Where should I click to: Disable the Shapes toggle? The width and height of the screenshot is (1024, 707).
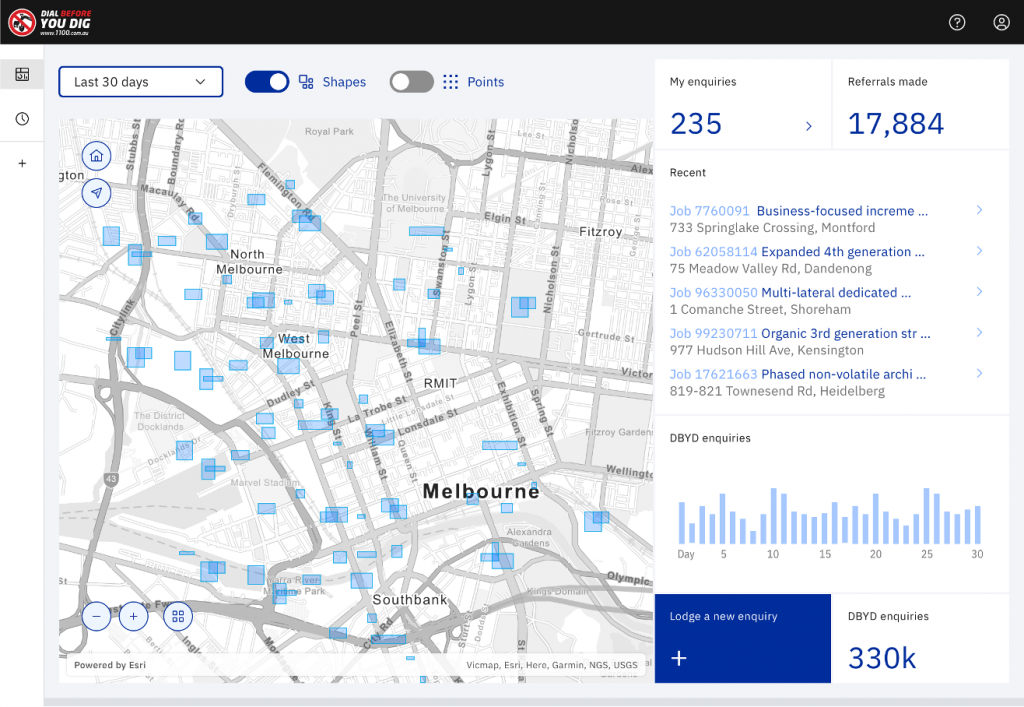pyautogui.click(x=266, y=82)
